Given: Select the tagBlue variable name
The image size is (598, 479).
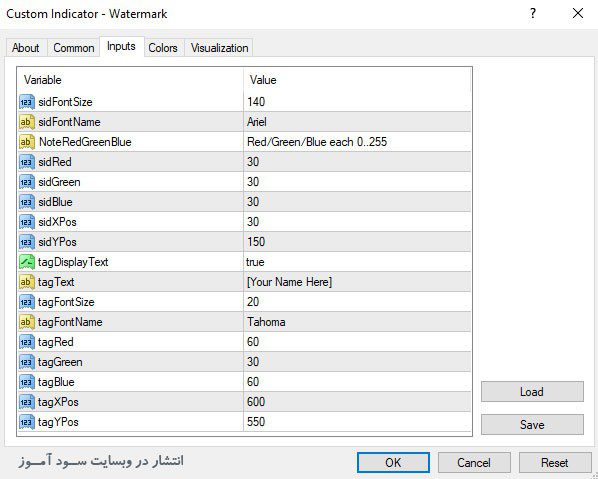Looking at the screenshot, I should pos(56,382).
